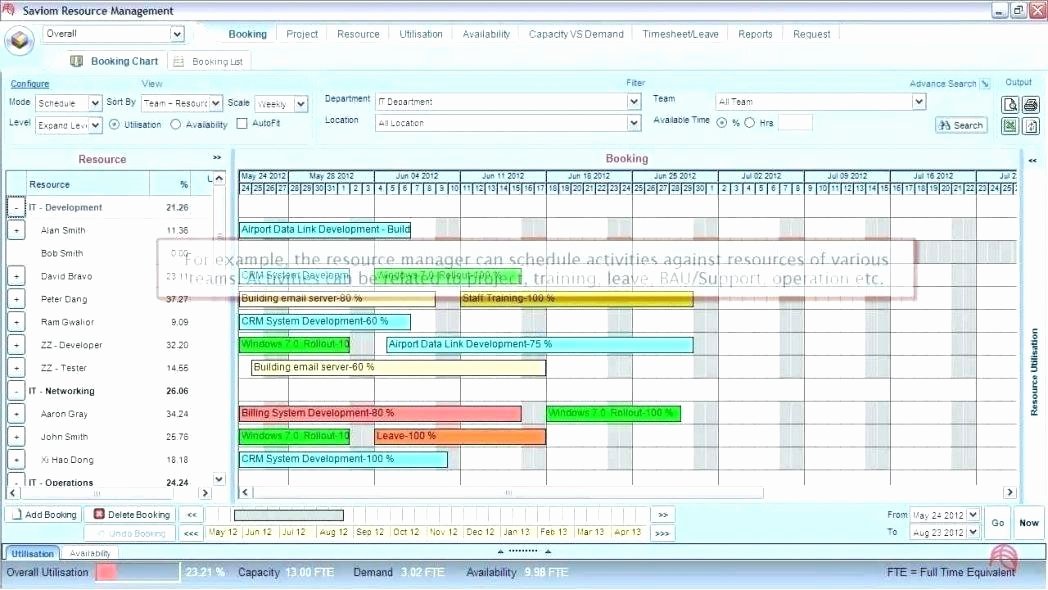1048x590 pixels.
Task: Open the Sort By dropdown
Action: point(215,103)
